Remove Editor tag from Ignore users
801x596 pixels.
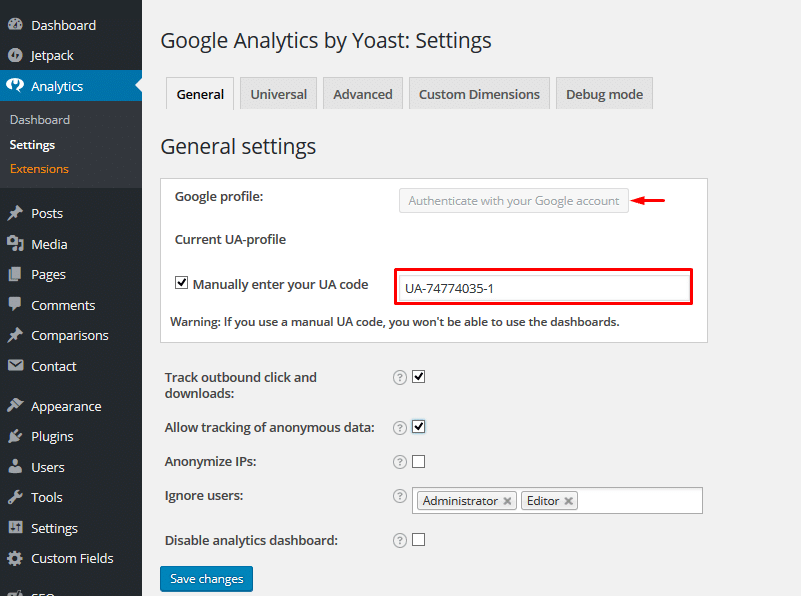tap(568, 501)
